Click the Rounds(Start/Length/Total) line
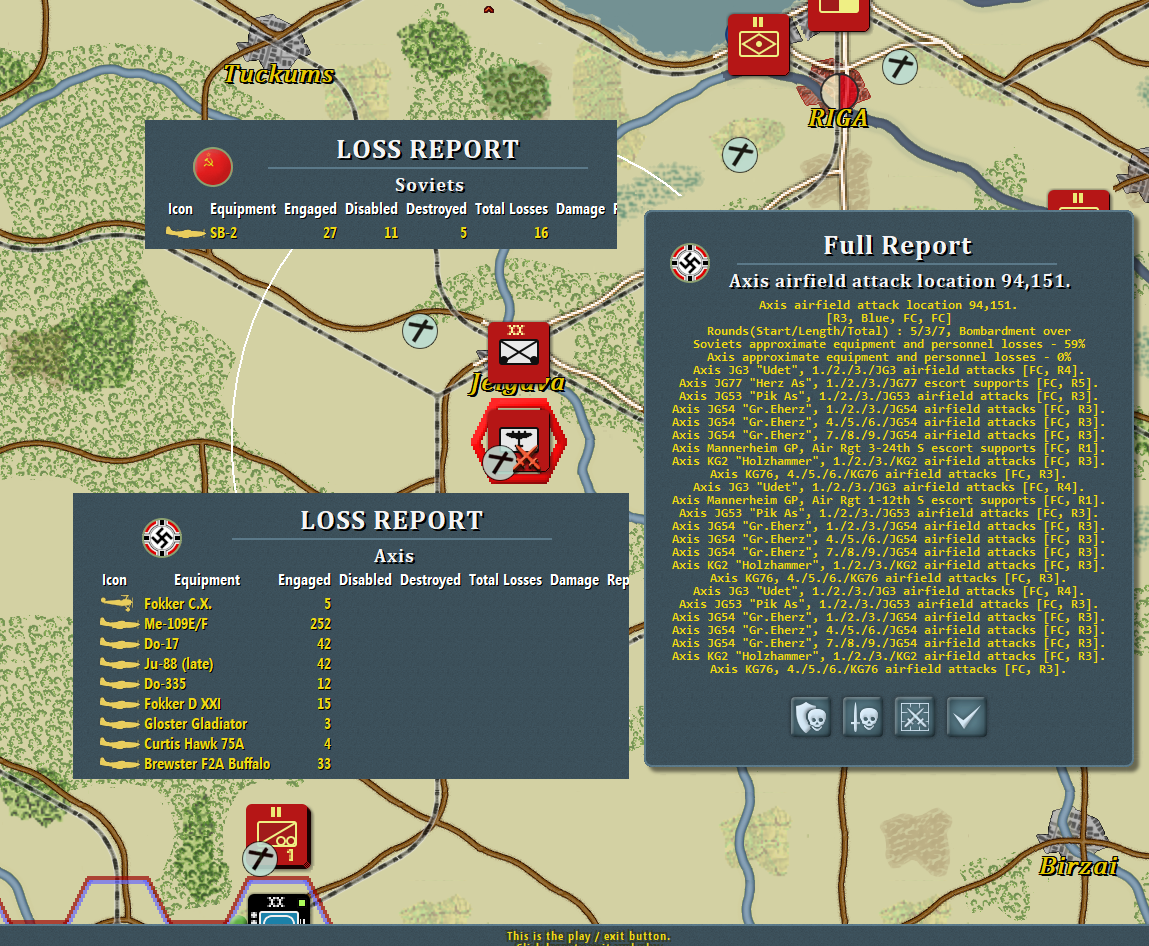Image resolution: width=1149 pixels, height=946 pixels. [x=888, y=331]
